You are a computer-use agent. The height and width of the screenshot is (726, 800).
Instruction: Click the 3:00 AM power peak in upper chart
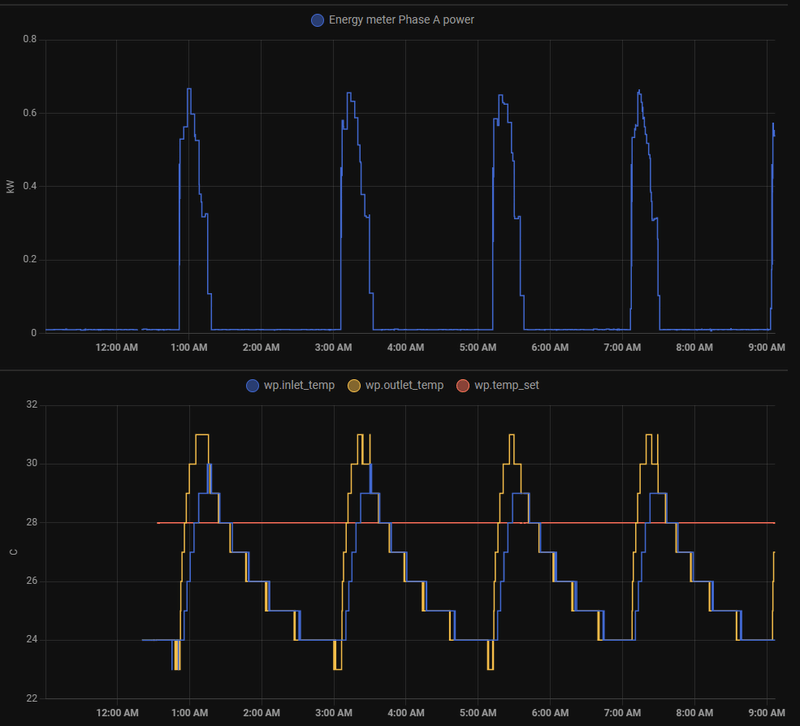(349, 93)
